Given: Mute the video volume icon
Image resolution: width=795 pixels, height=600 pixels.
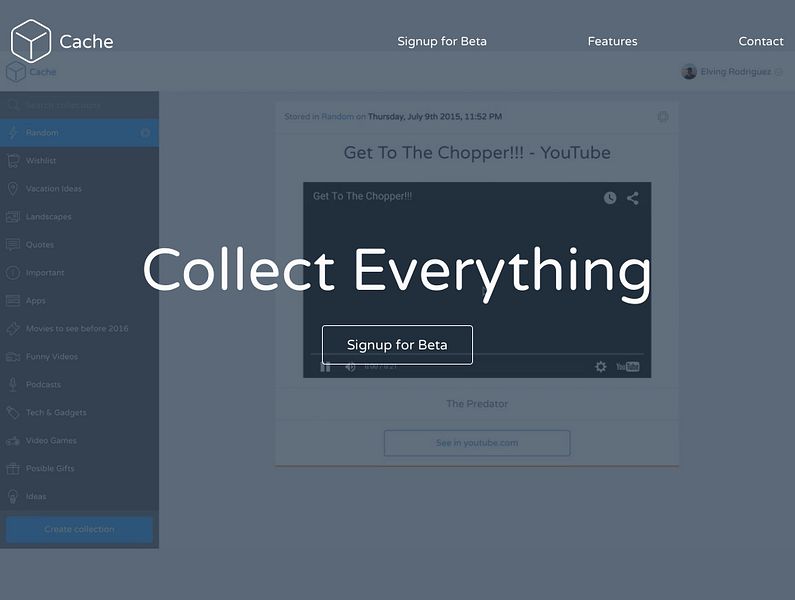Looking at the screenshot, I should [350, 367].
